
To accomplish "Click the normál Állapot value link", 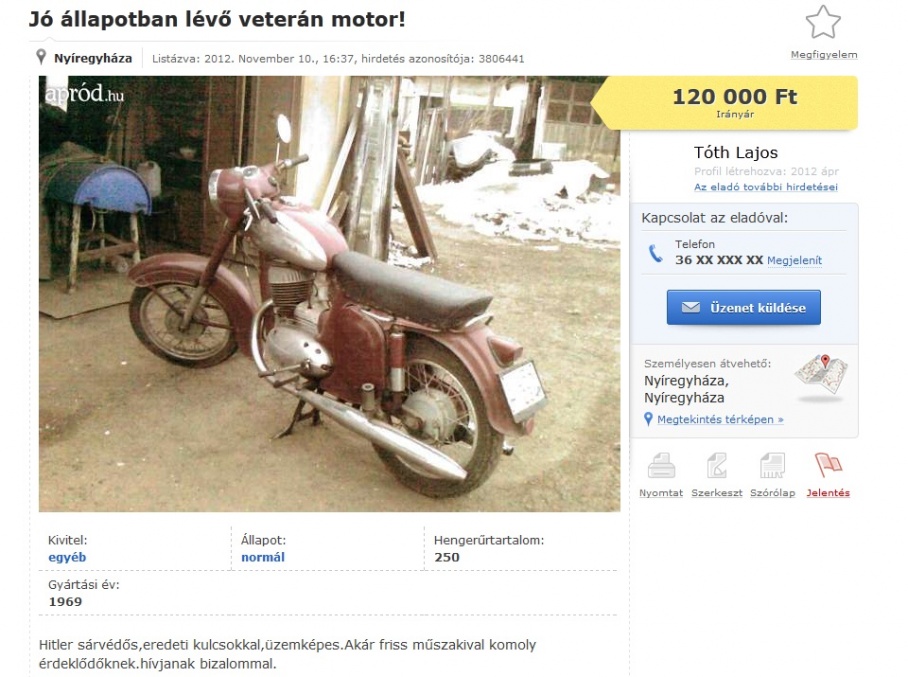I will (x=263, y=557).
